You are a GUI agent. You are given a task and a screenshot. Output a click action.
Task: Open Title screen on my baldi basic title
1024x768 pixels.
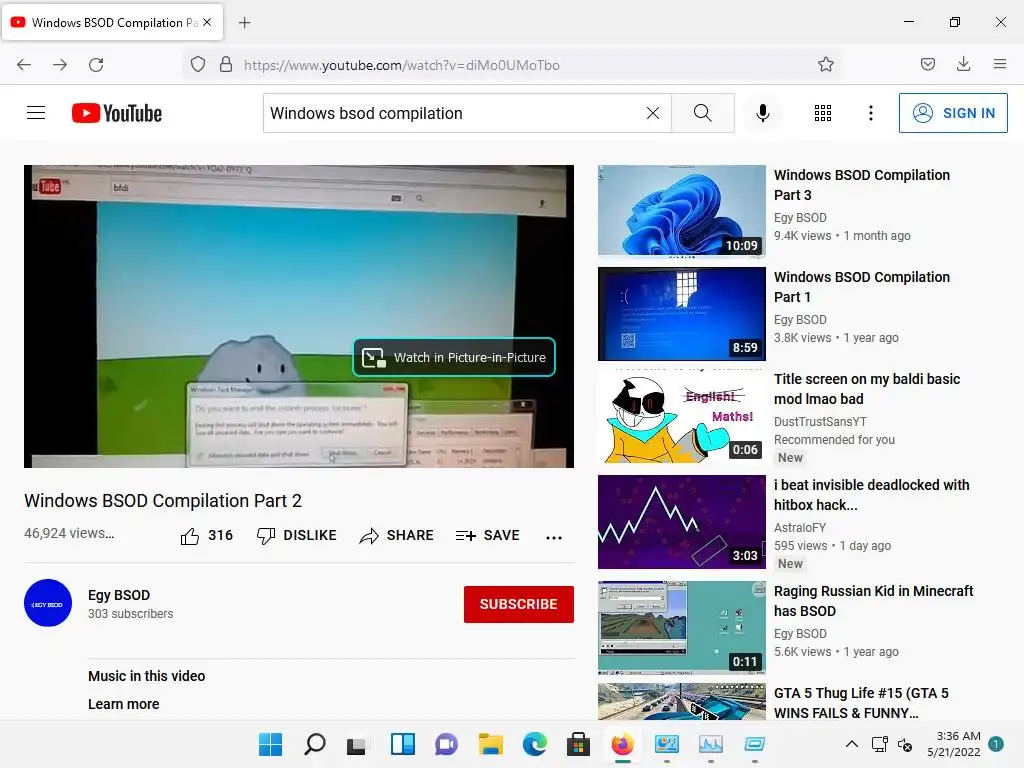[x=867, y=389]
